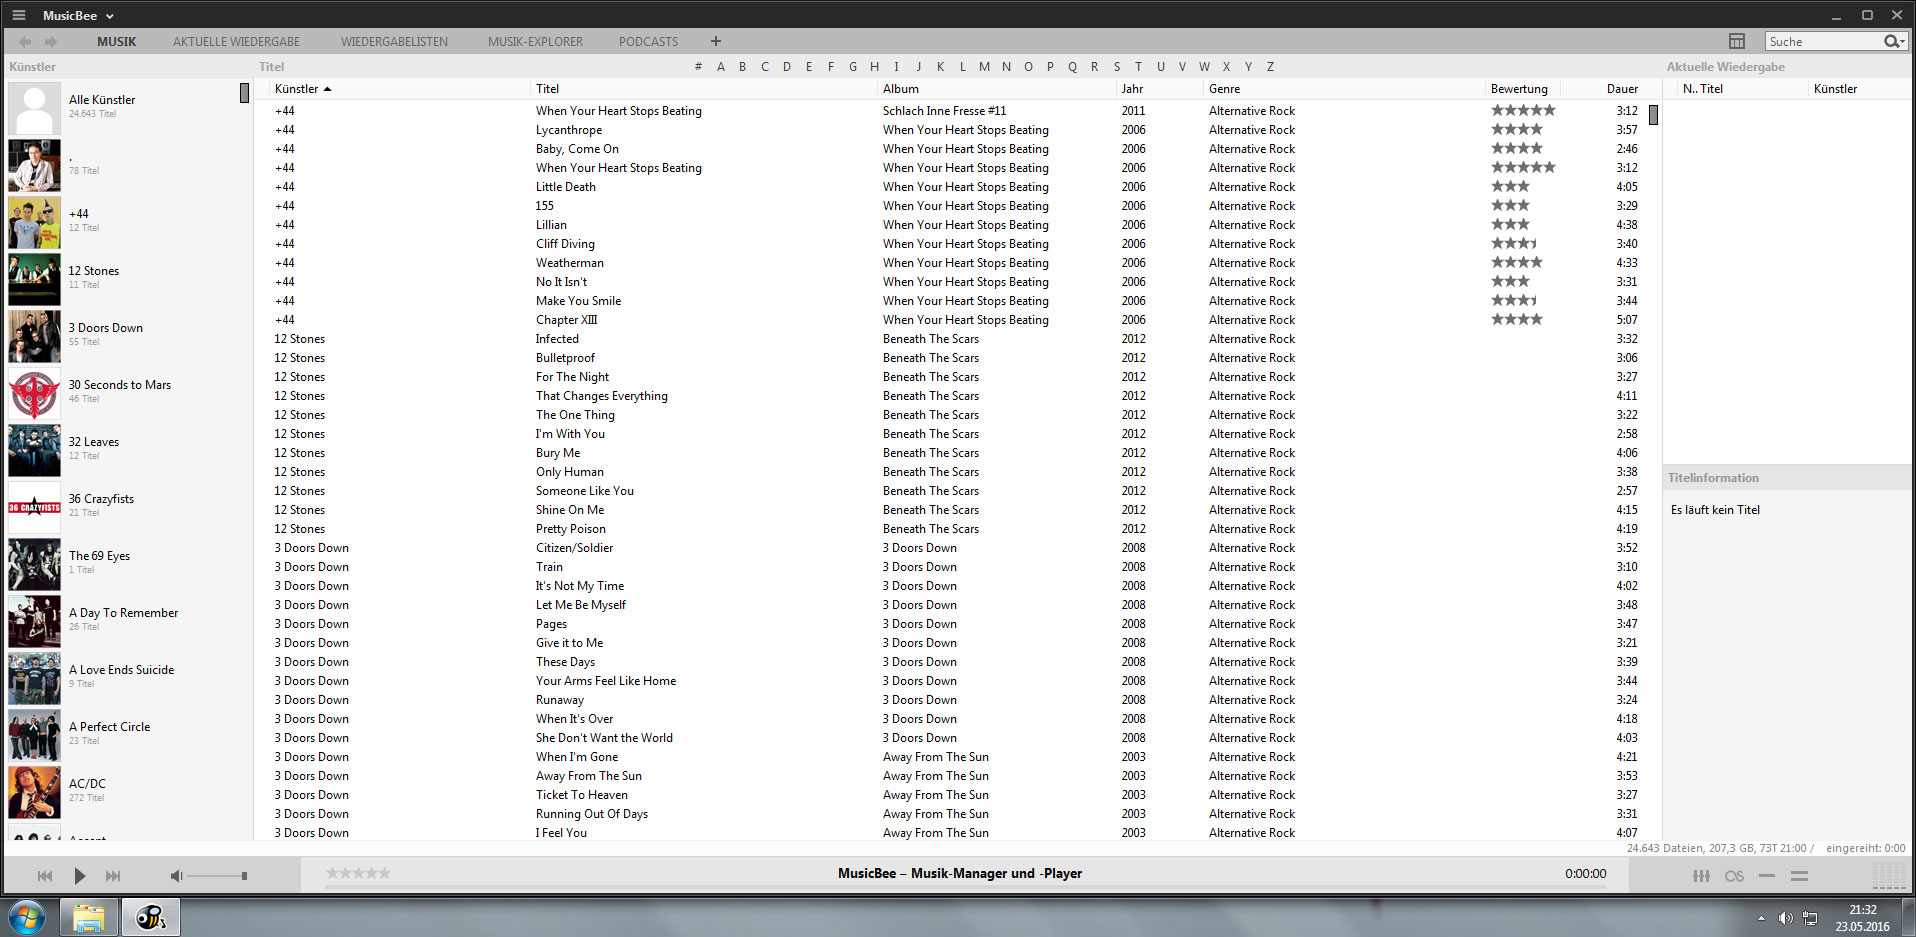
Task: Toggle Last.fm scrobbling icon
Action: pos(1734,876)
